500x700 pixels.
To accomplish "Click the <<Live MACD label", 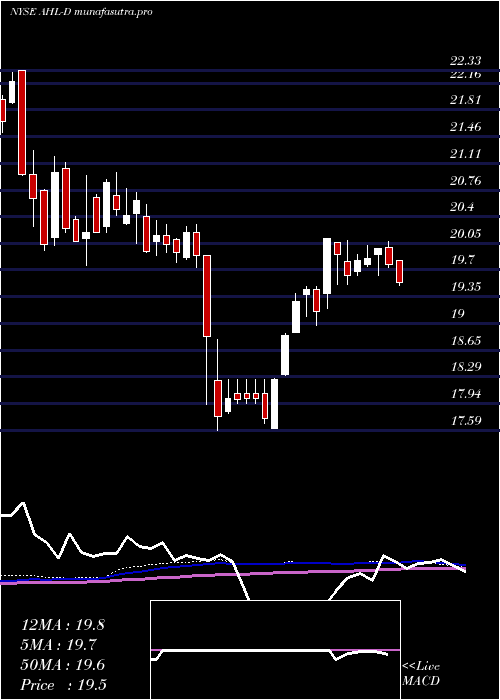I will coord(421,674).
